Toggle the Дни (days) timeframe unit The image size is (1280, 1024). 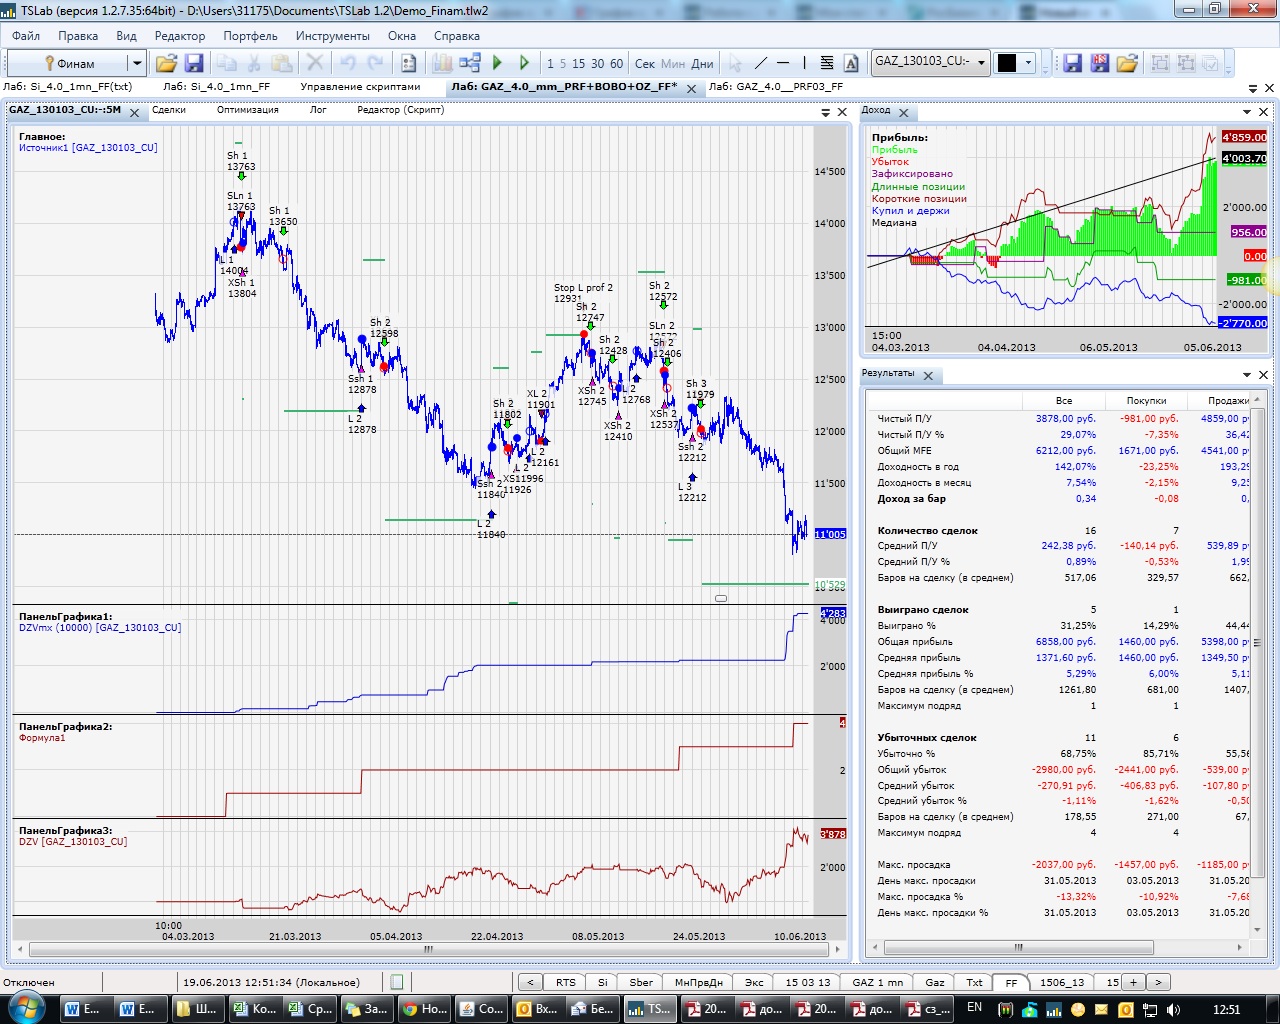(703, 63)
